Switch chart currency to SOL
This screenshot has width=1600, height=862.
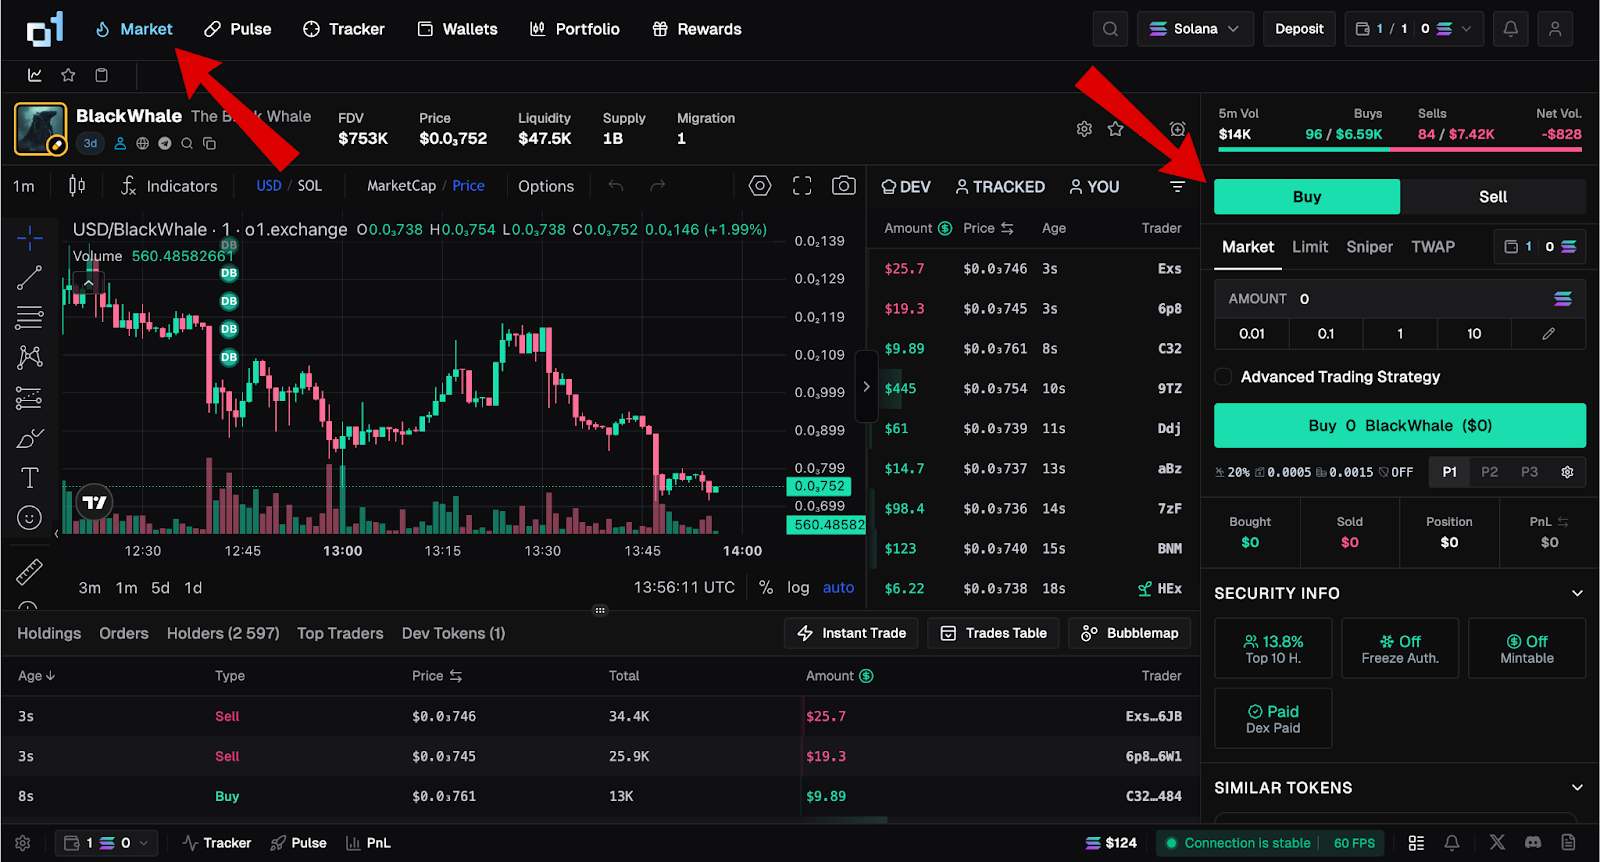[310, 186]
